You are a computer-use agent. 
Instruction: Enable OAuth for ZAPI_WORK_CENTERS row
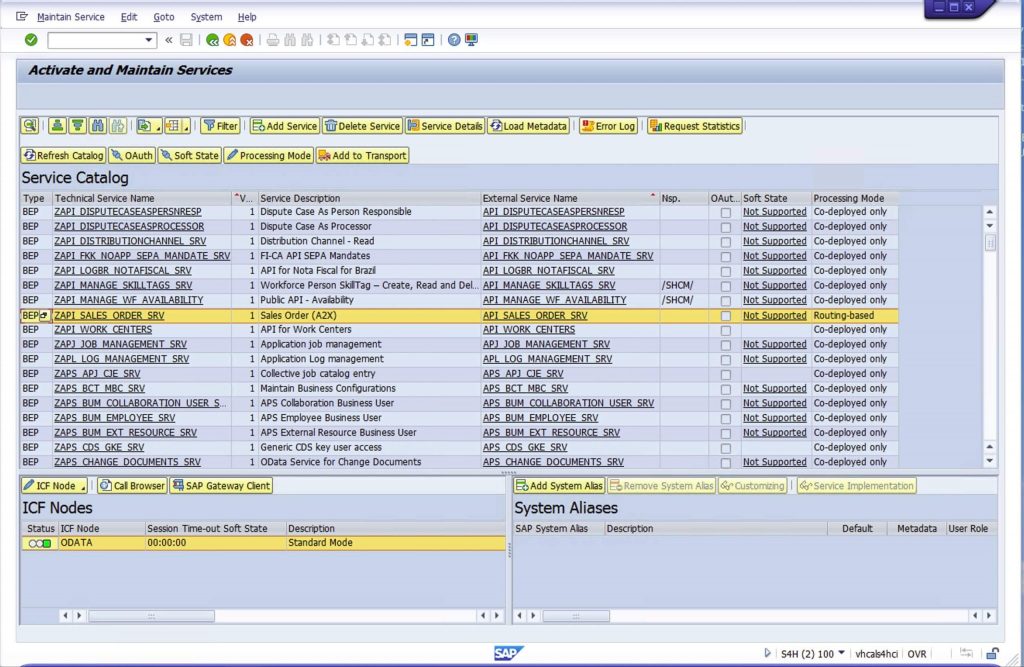[726, 329]
